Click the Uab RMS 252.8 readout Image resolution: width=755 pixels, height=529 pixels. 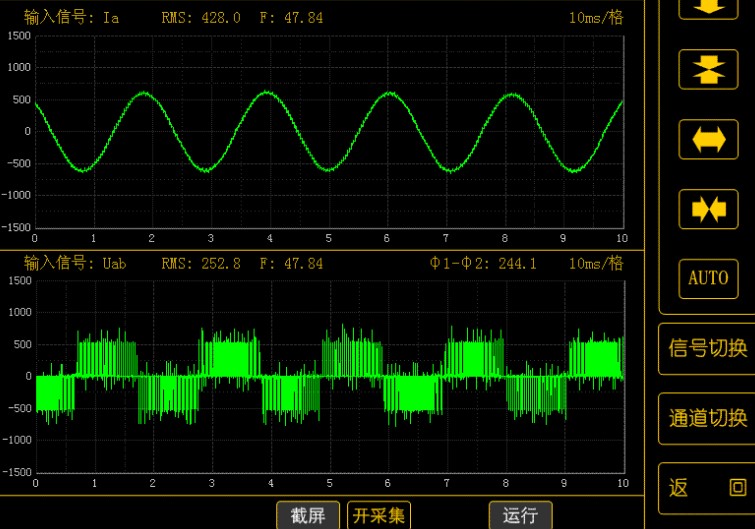[200, 263]
